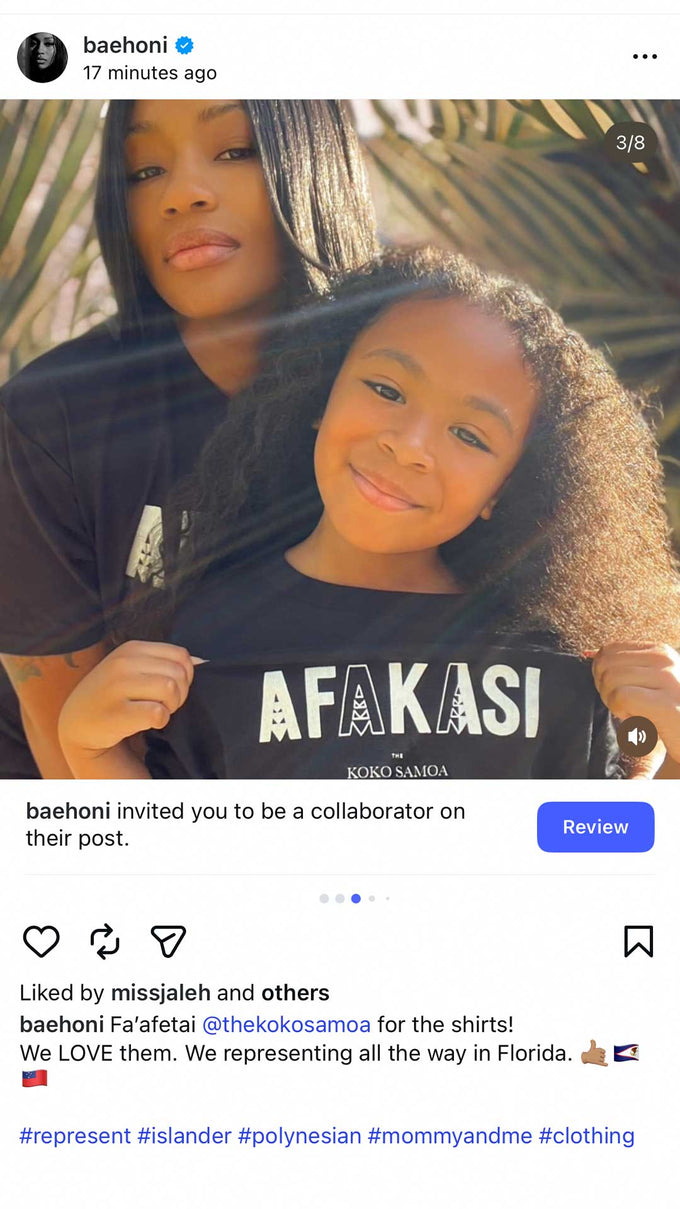Show others who liked the post
The width and height of the screenshot is (680, 1209).
[x=295, y=993]
